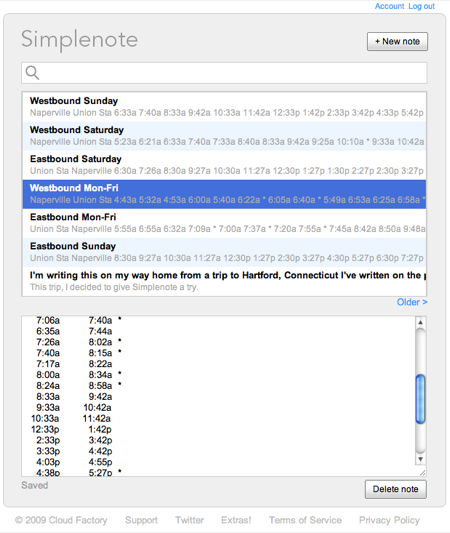
Task: Select the Westbound Saturday note
Action: (x=224, y=136)
